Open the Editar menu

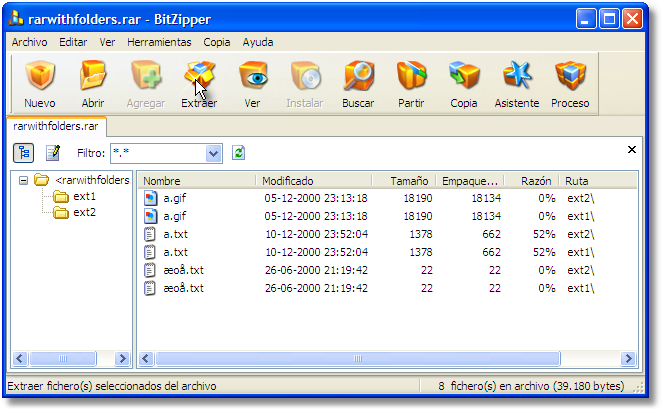73,42
